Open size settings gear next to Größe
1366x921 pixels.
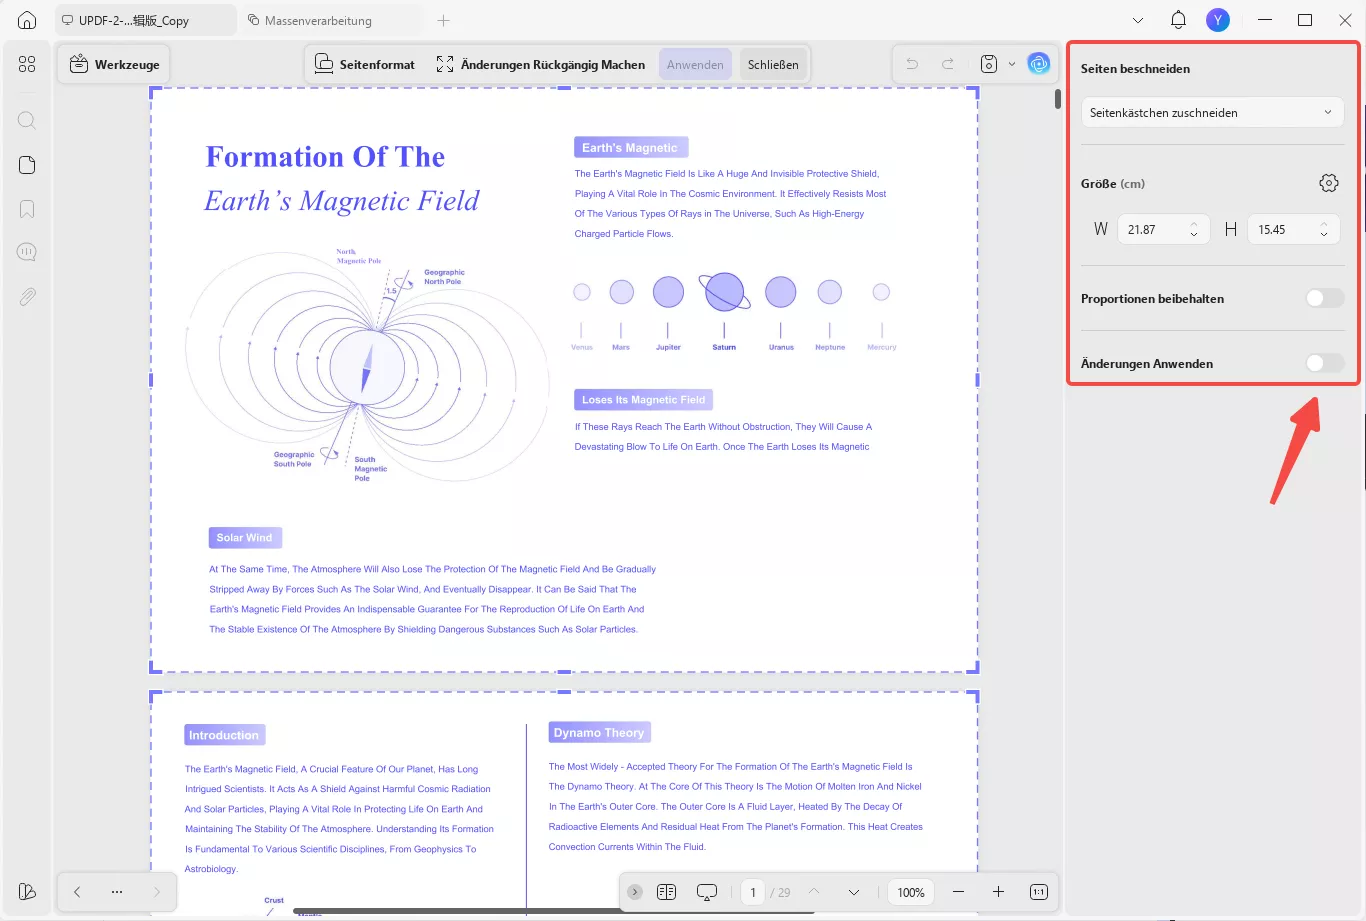1328,183
